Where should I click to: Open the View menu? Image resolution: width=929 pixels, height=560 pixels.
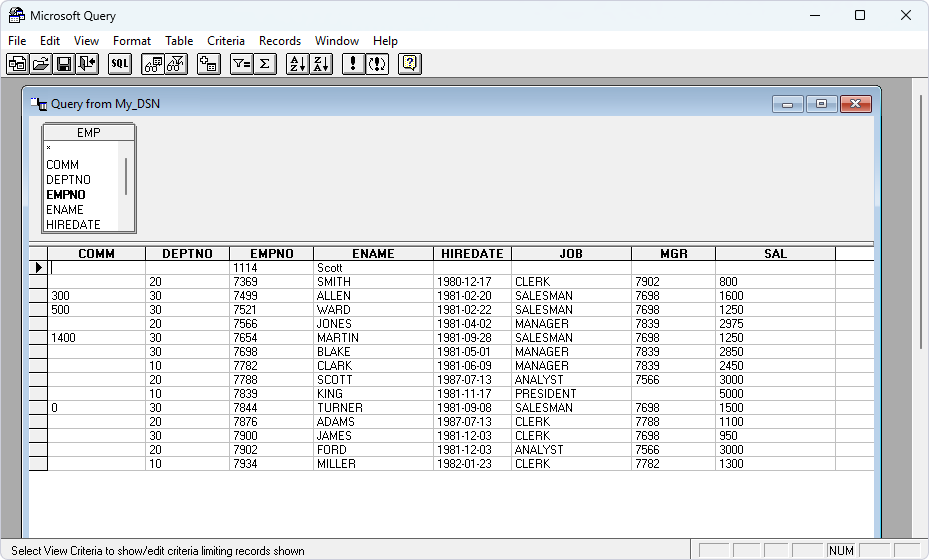(87, 41)
